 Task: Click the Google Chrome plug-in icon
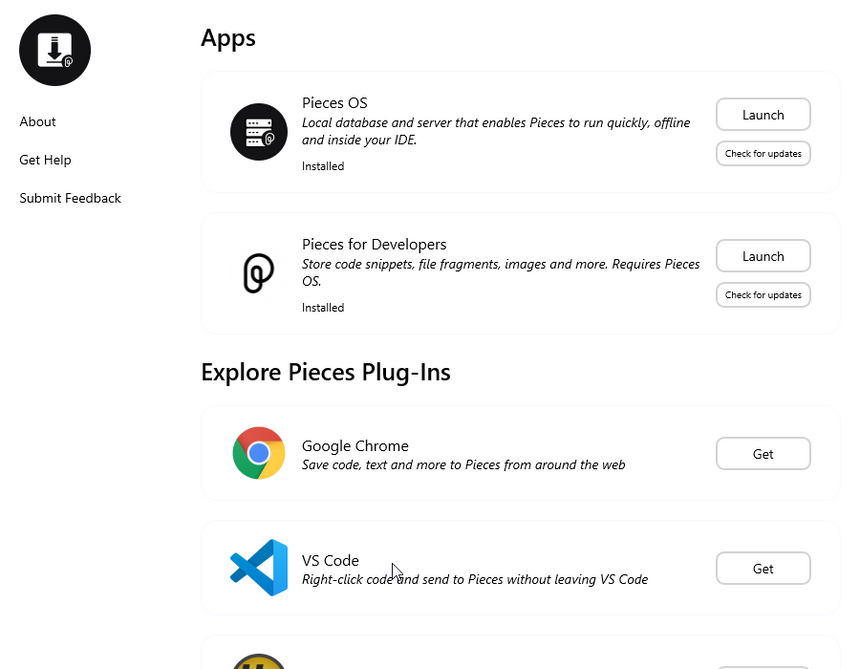tap(259, 453)
